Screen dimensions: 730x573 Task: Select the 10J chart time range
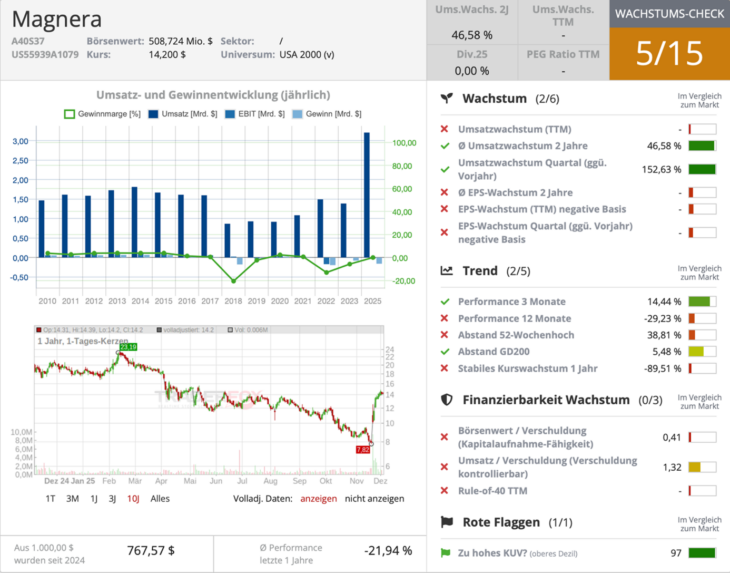click(x=132, y=498)
